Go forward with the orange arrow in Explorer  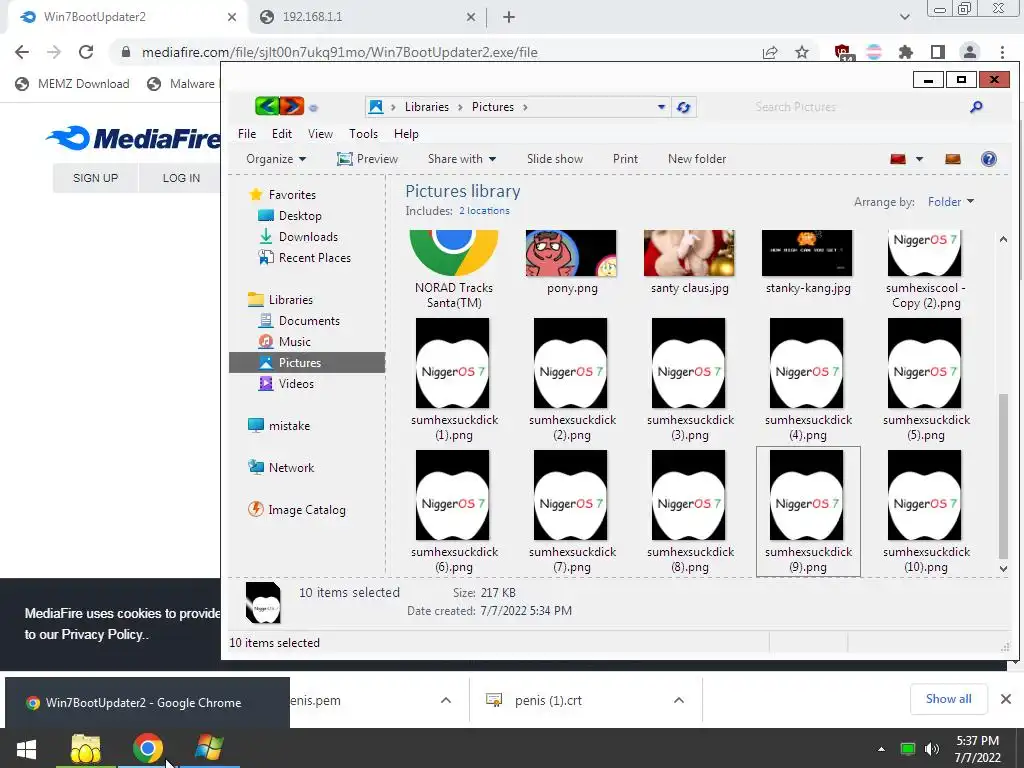292,106
